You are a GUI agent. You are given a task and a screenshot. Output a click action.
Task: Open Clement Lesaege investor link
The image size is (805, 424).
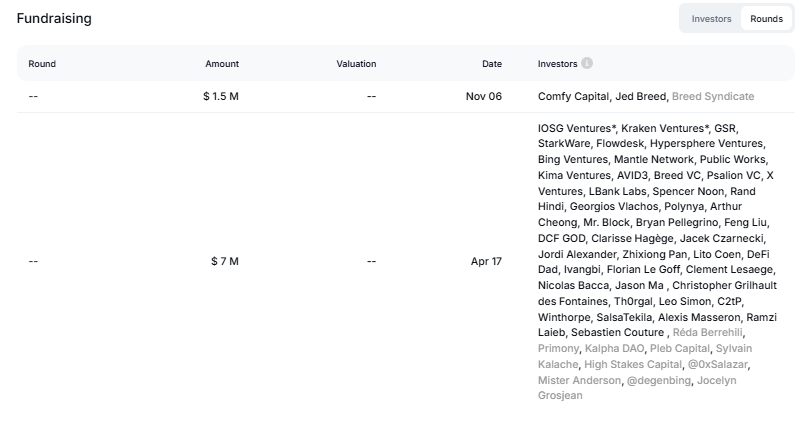coord(729,269)
